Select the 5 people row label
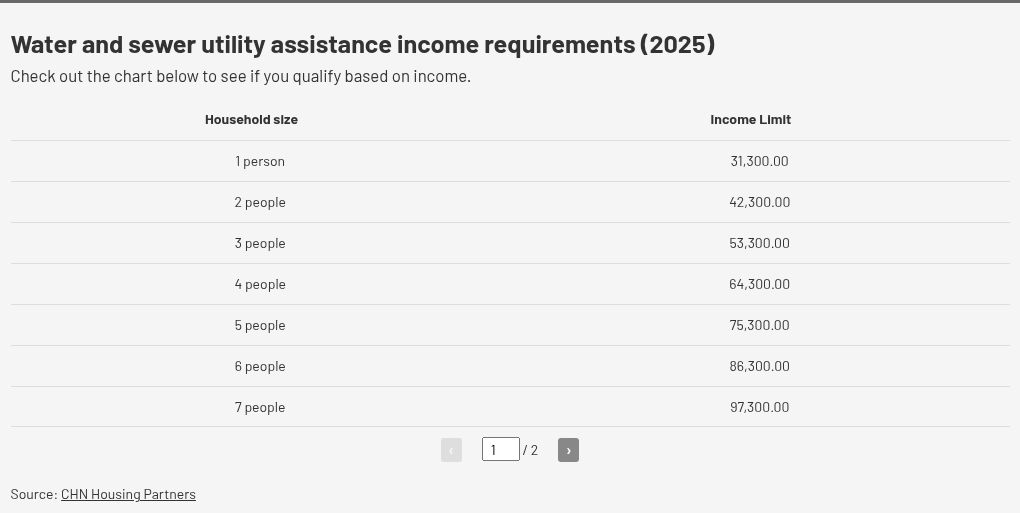1020x513 pixels. point(260,325)
